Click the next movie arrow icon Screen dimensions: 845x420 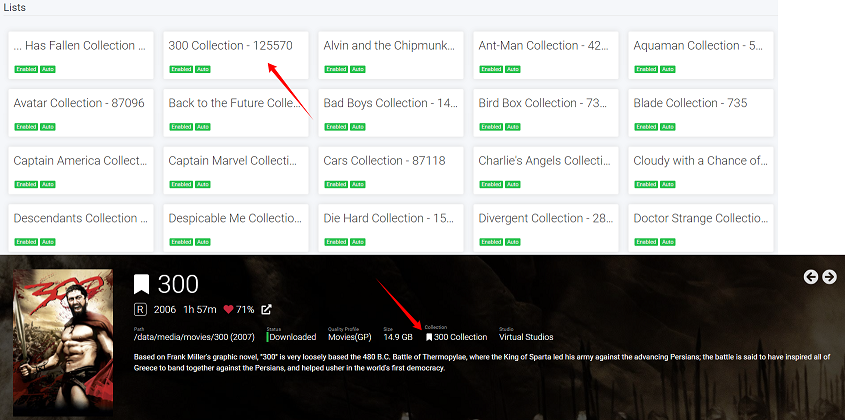[x=829, y=277]
